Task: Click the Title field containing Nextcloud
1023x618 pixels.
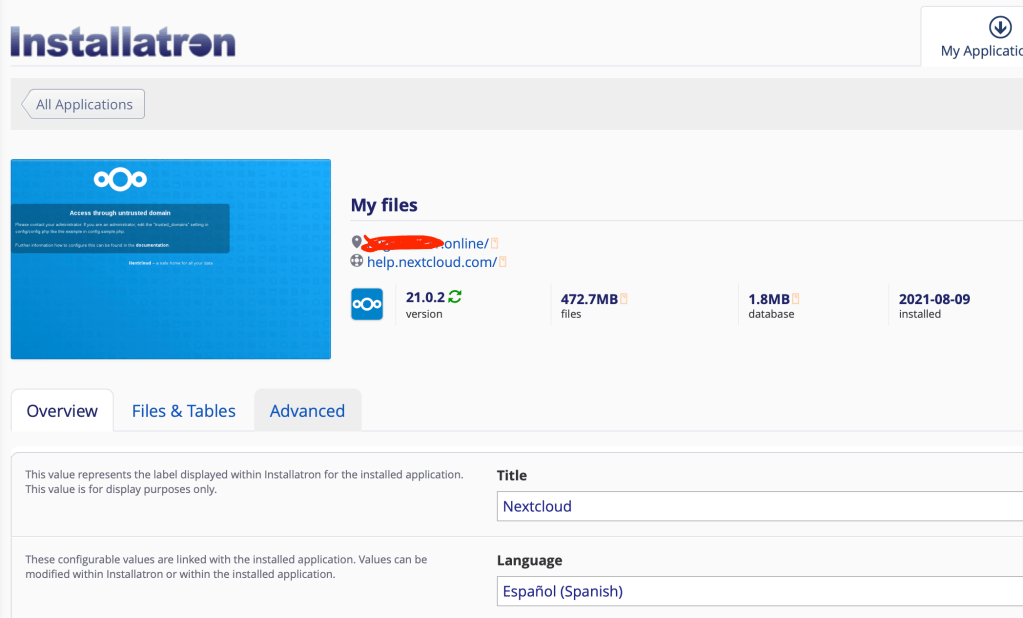Action: pyautogui.click(x=760, y=506)
